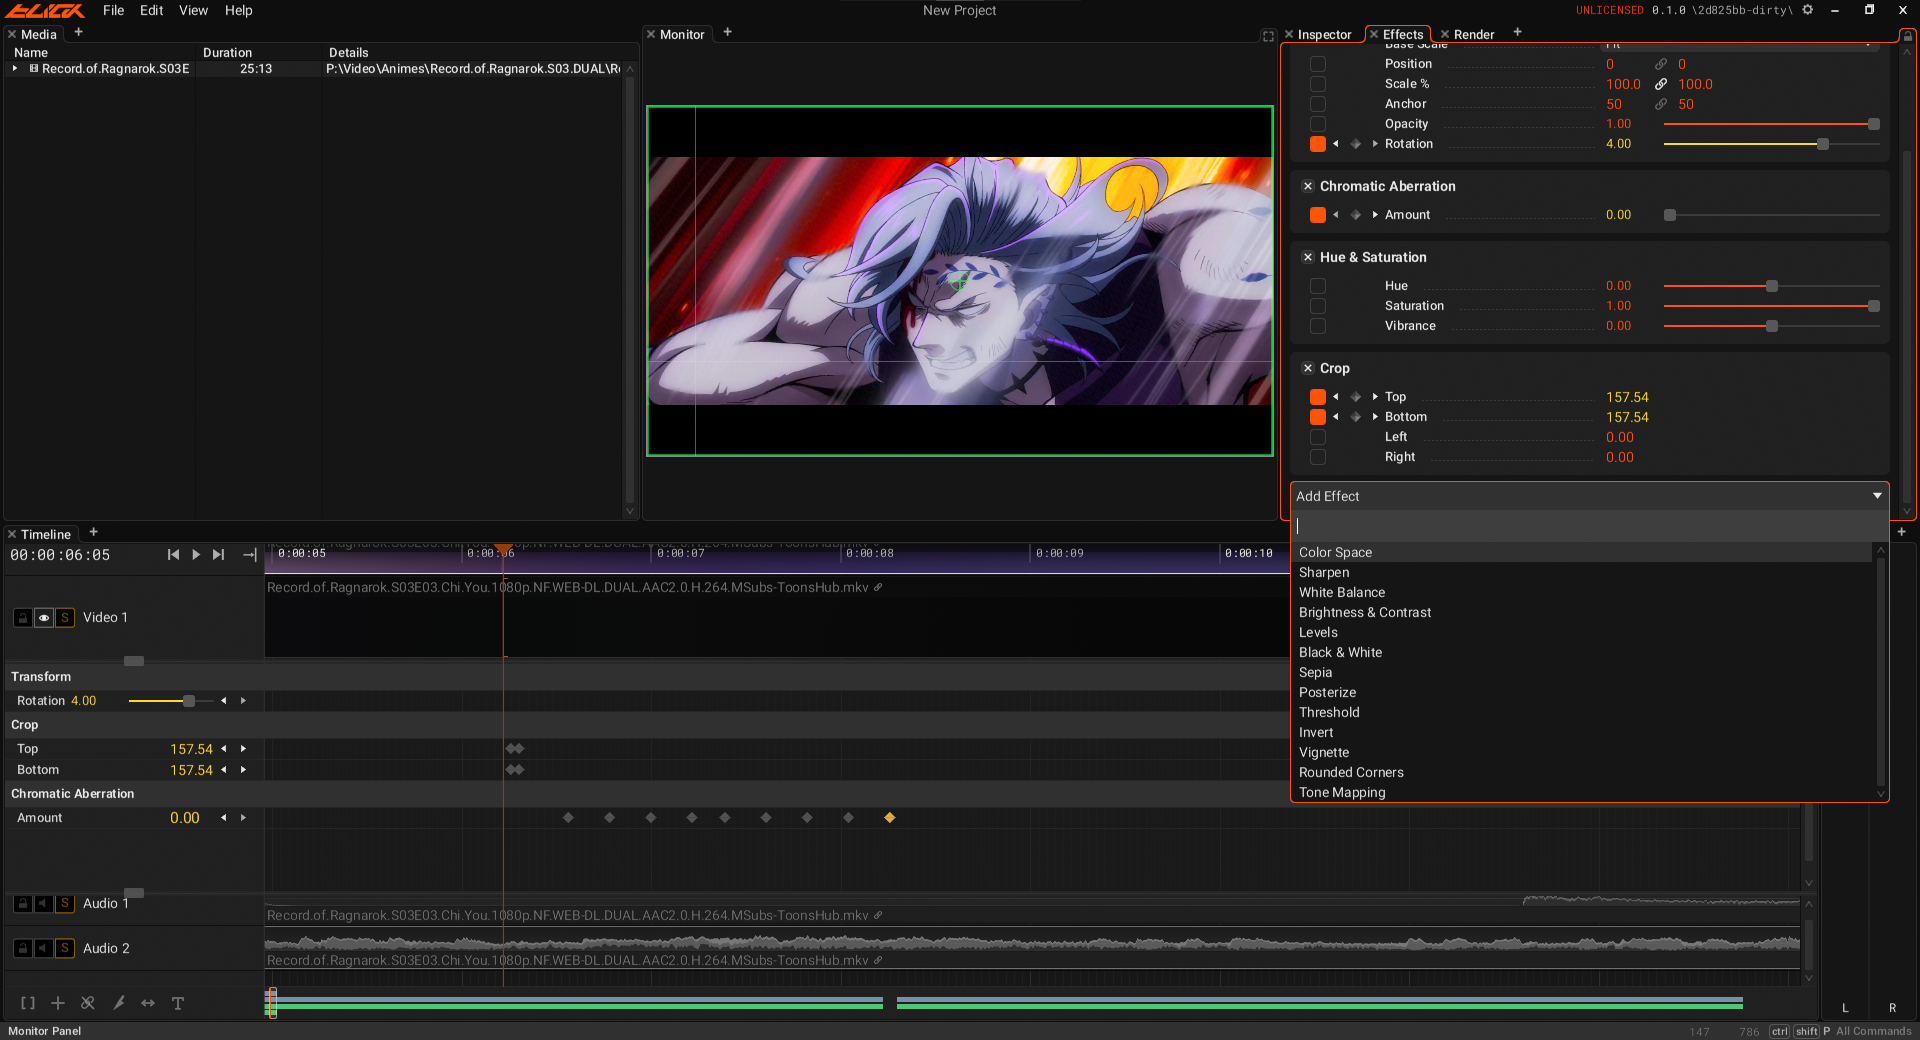Go to next Amount keyframe in timeline
This screenshot has width=1920, height=1040.
pyautogui.click(x=243, y=818)
